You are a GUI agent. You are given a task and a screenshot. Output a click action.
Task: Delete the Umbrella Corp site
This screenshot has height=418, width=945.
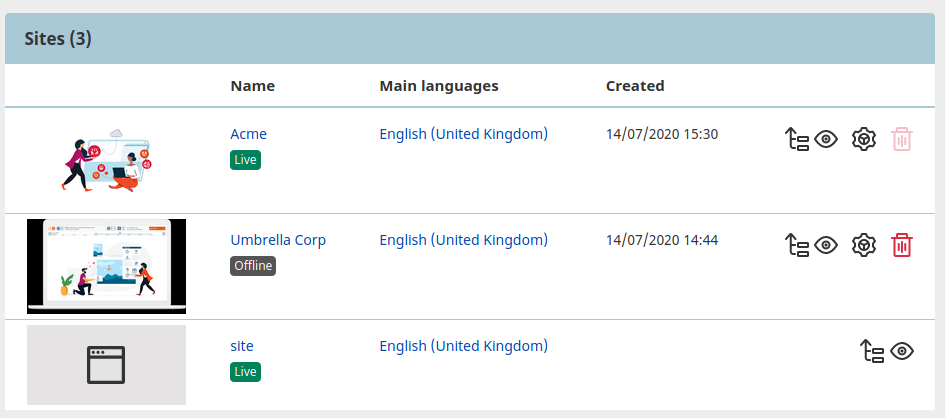coord(902,245)
